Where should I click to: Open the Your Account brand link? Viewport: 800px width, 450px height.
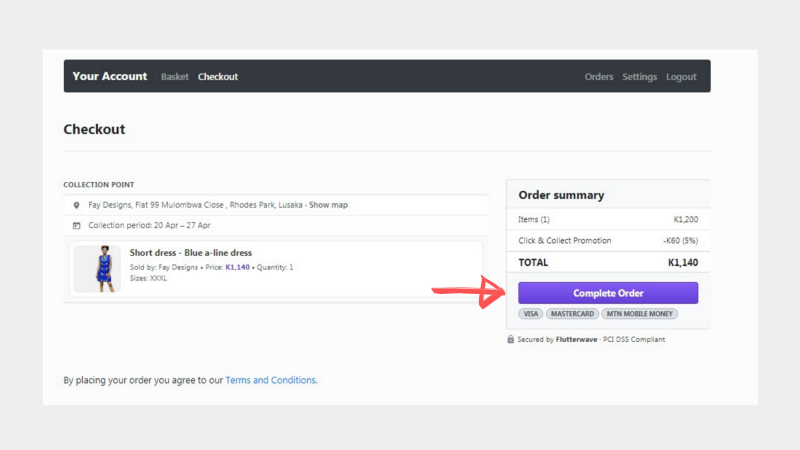click(110, 76)
